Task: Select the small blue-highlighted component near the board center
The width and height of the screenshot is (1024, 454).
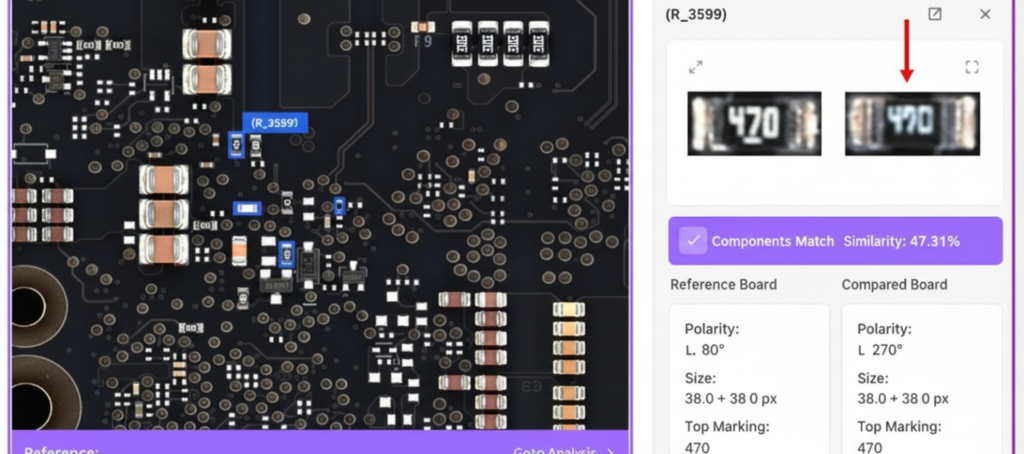Action: [339, 206]
